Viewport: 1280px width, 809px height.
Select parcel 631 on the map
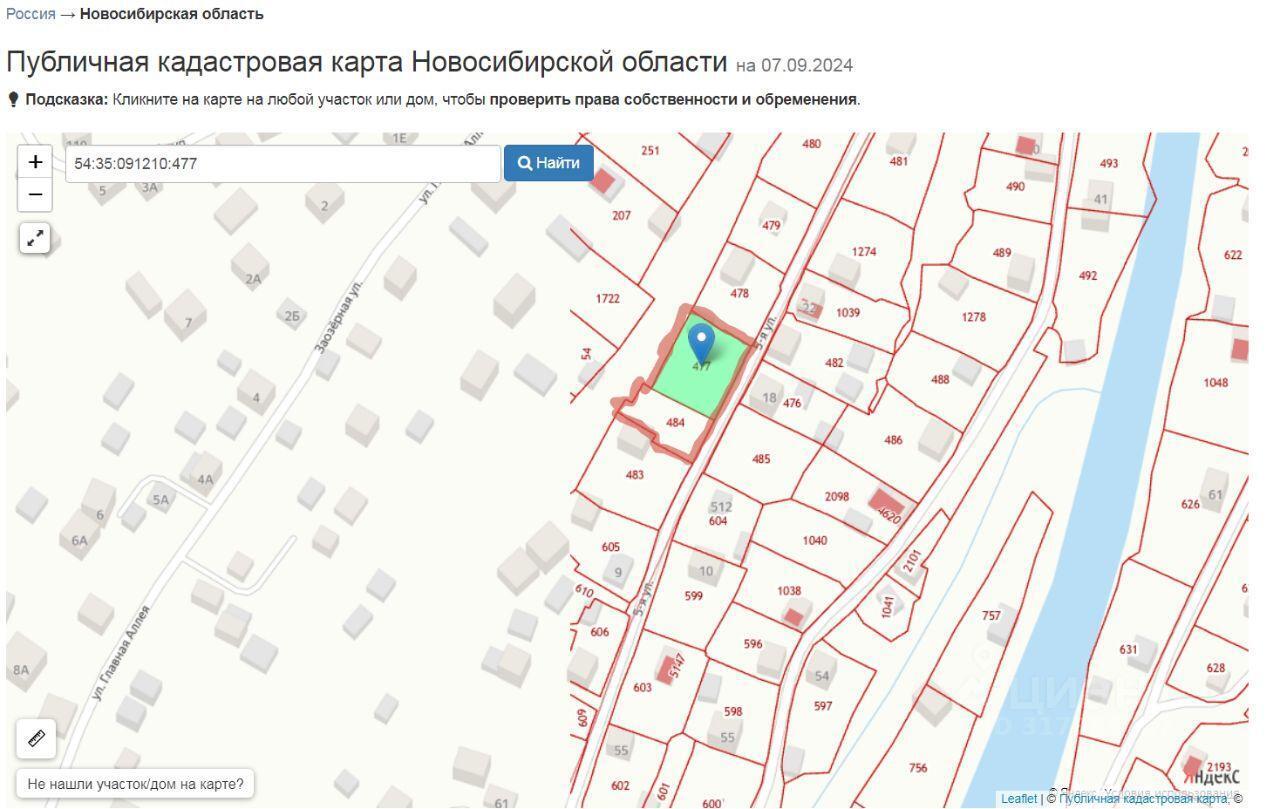pos(1128,649)
